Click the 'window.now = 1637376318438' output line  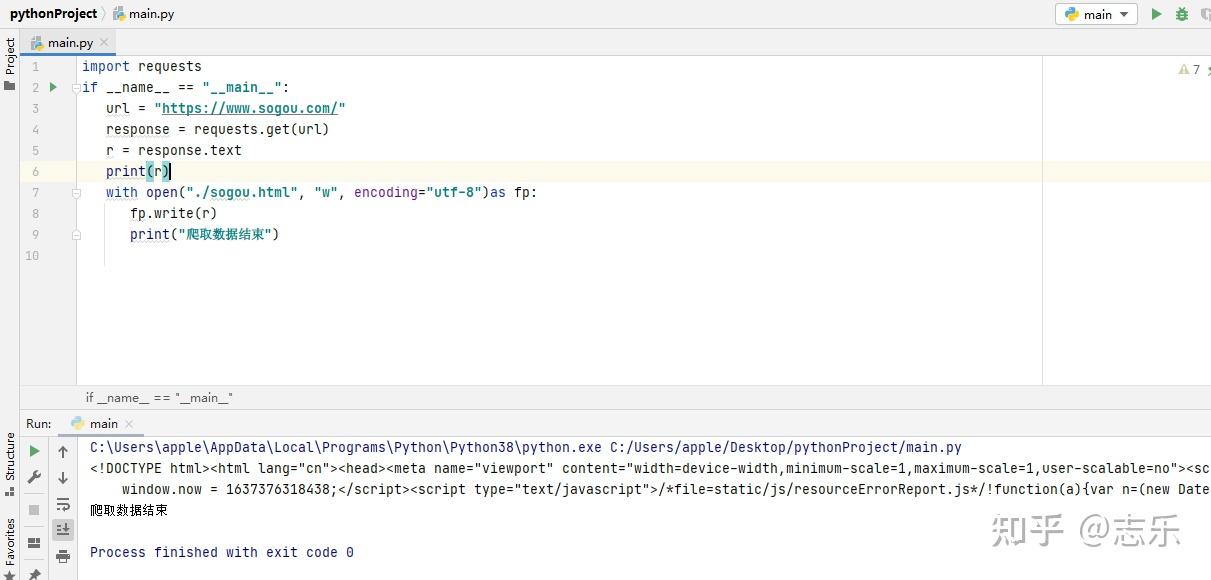tap(666, 489)
